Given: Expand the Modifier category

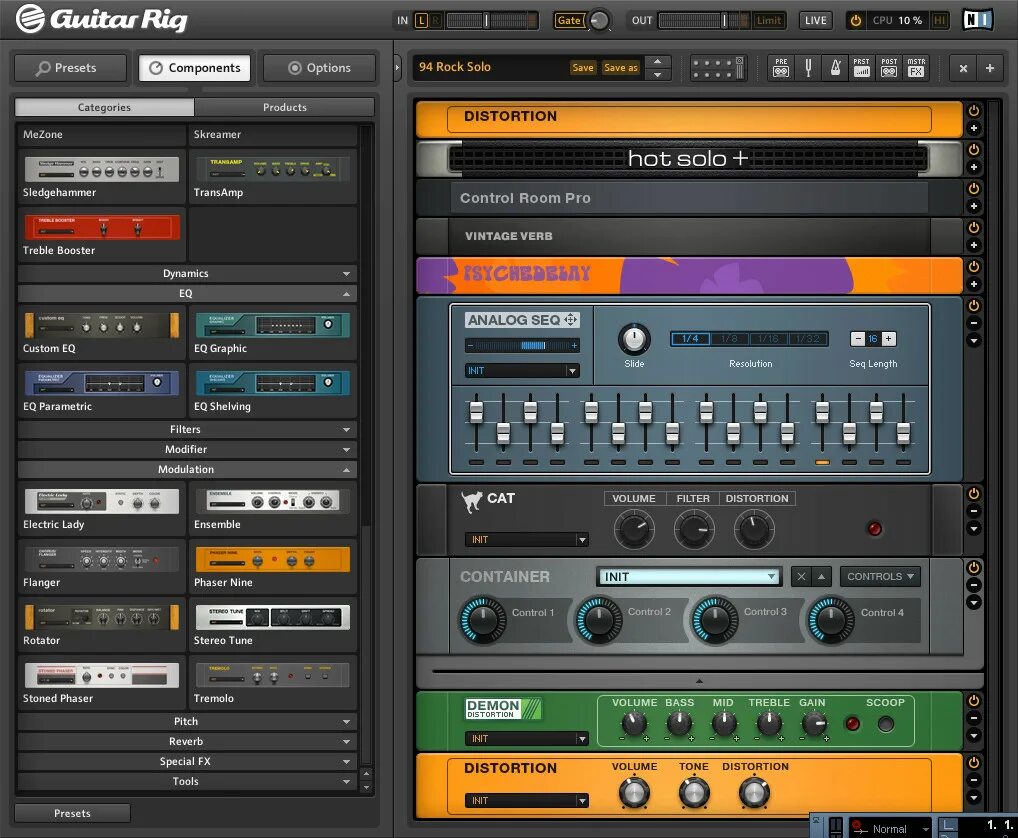Looking at the screenshot, I should pyautogui.click(x=187, y=449).
